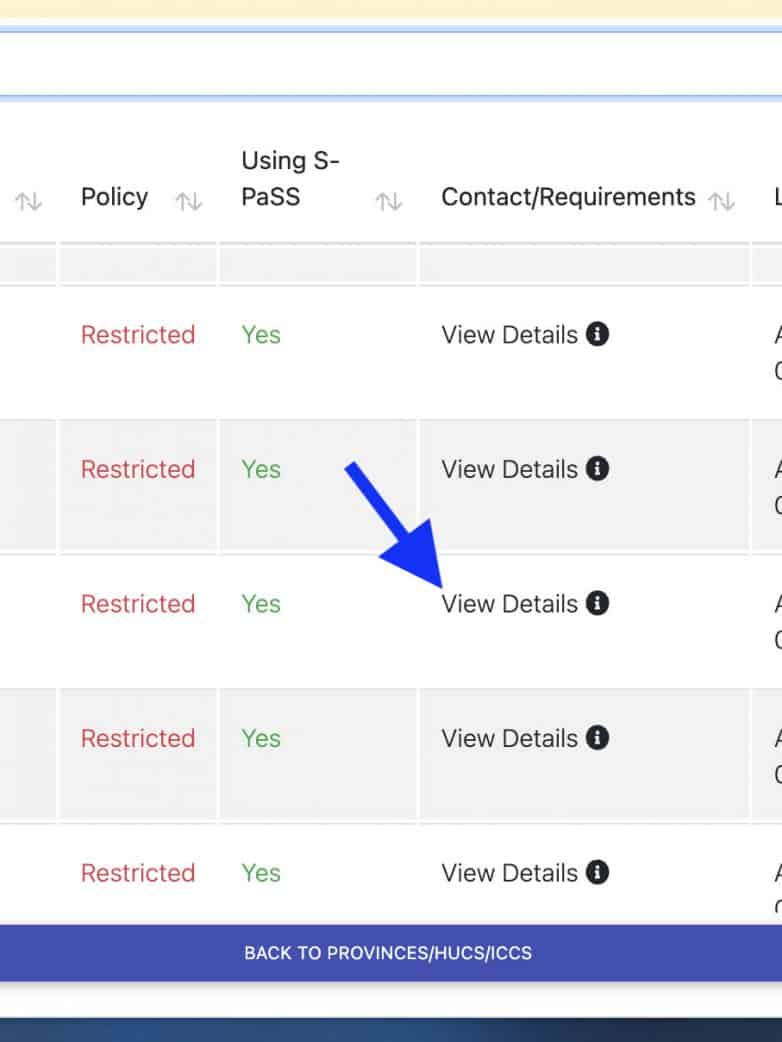Click Restricted policy in first row
Image resolution: width=782 pixels, height=1042 pixels.
[x=138, y=335]
